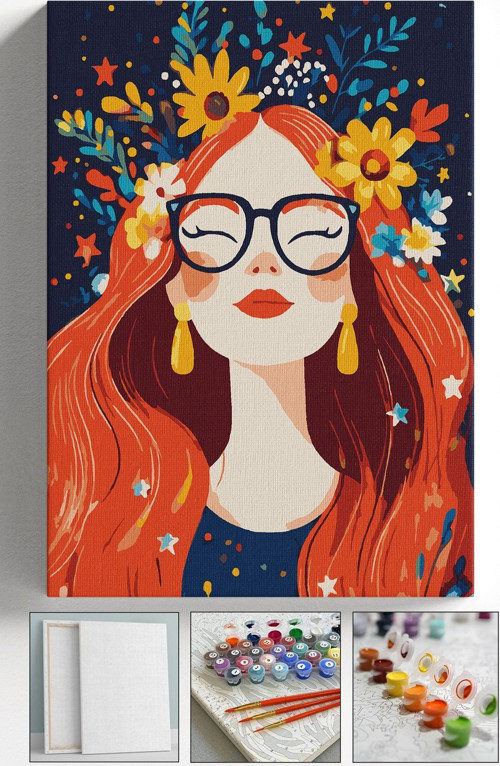Click the bridge of the navy glasses

tap(264, 214)
